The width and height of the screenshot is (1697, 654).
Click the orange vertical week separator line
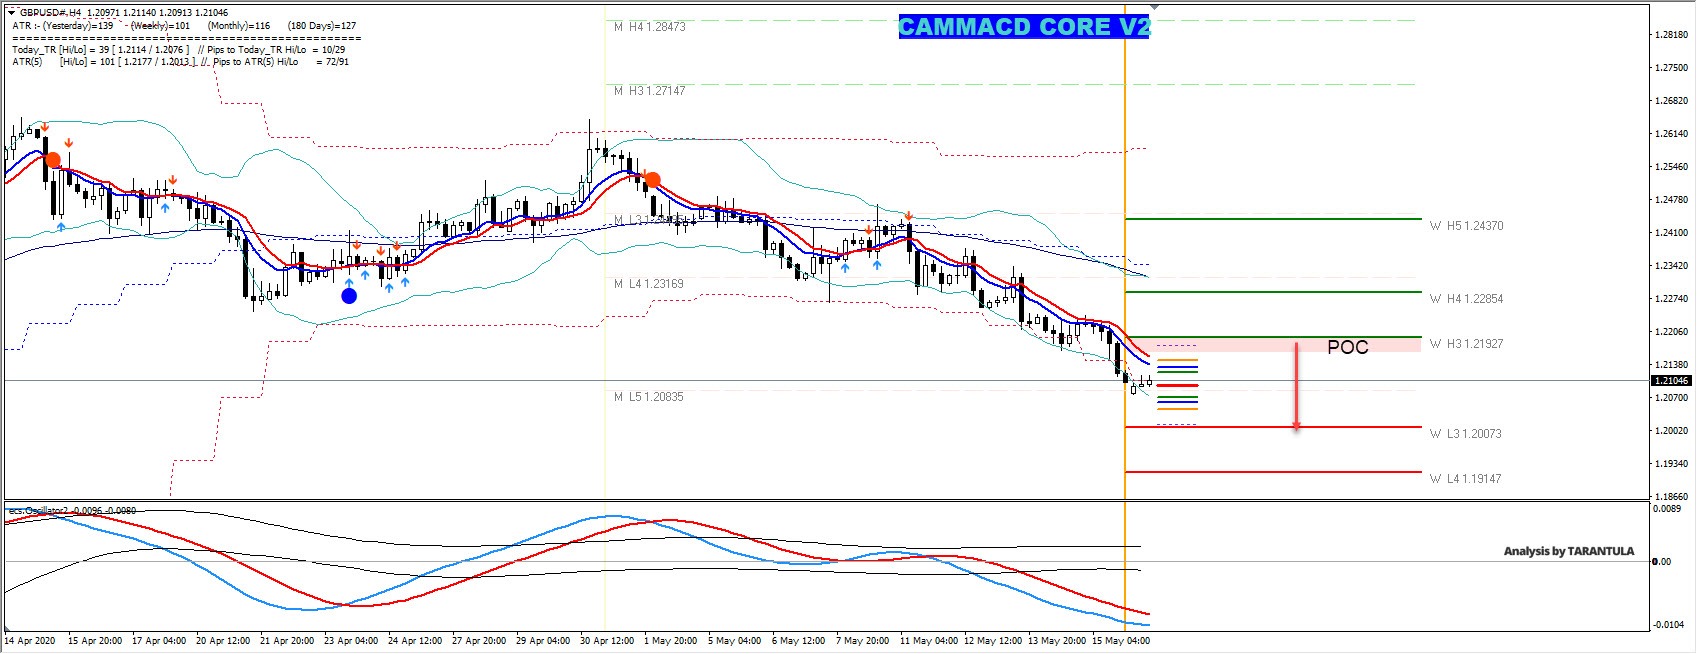(1125, 250)
